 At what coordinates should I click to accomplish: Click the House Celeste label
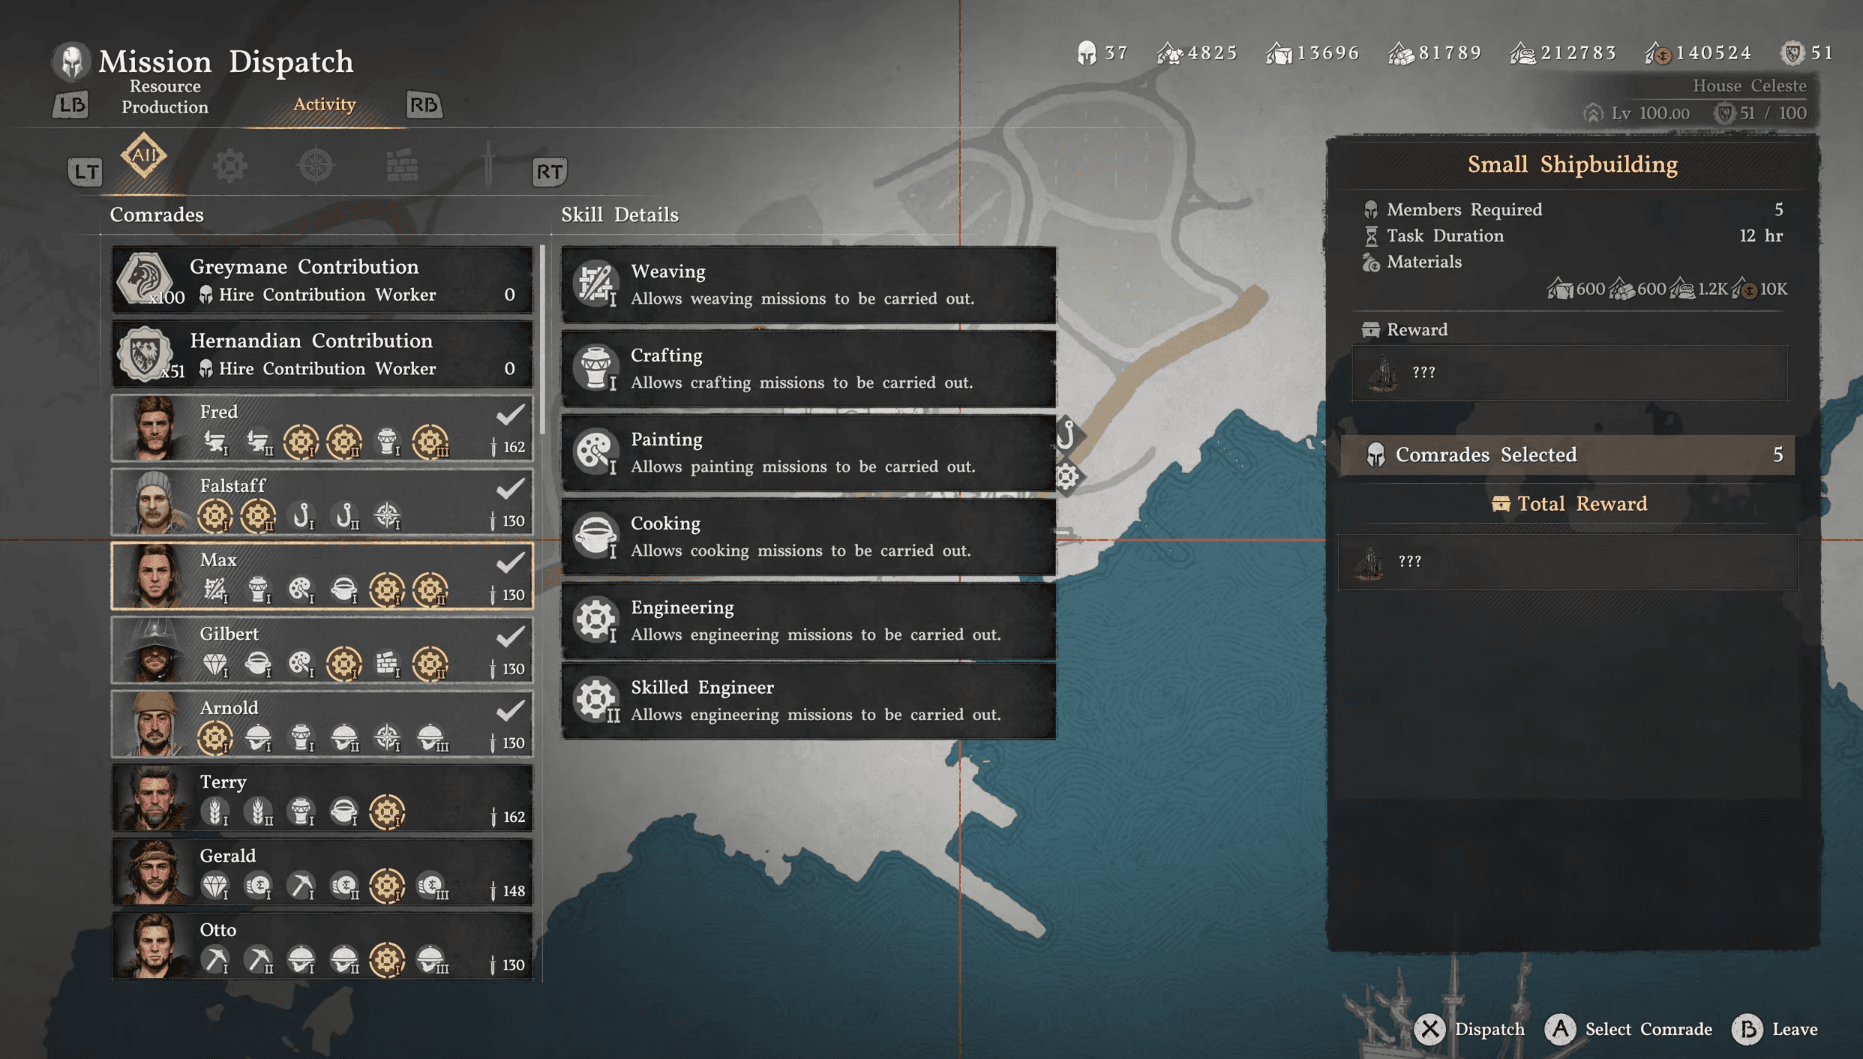(x=1749, y=86)
